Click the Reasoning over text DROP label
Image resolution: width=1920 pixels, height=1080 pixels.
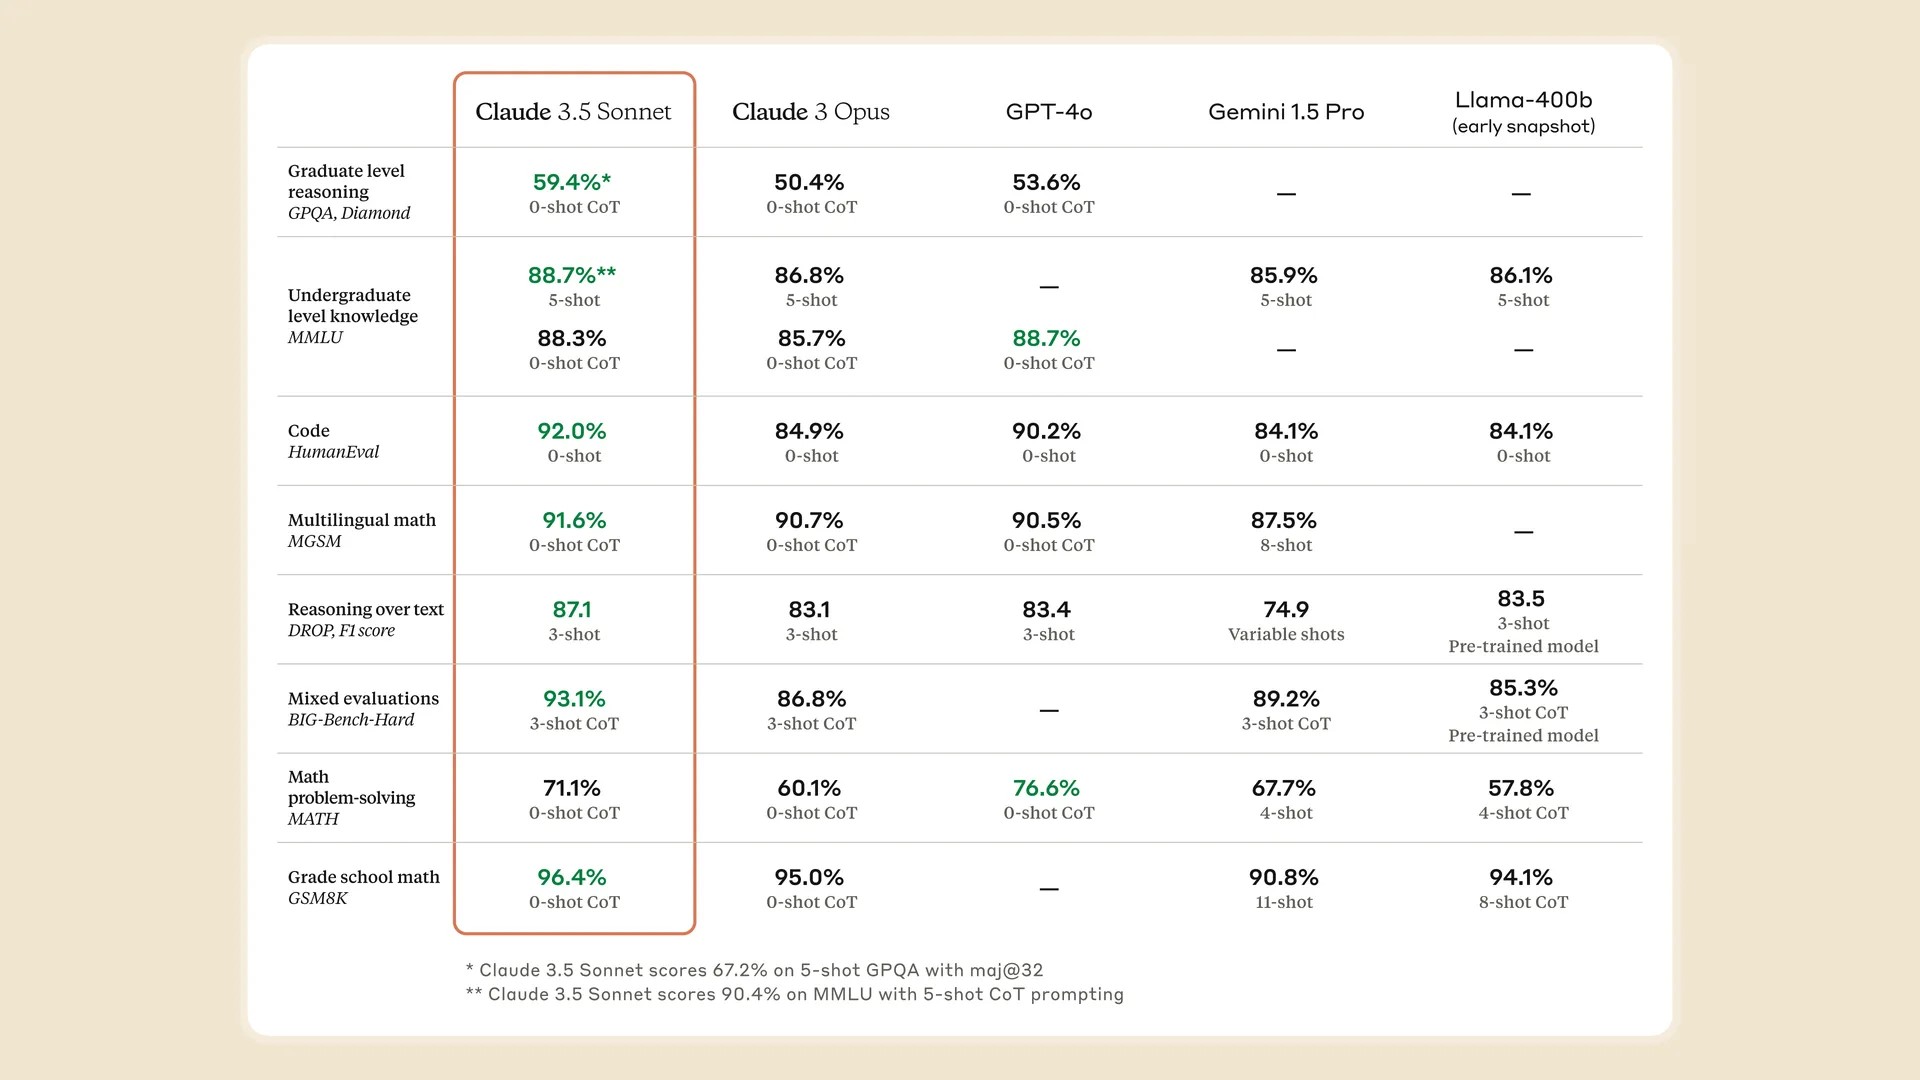tap(365, 619)
